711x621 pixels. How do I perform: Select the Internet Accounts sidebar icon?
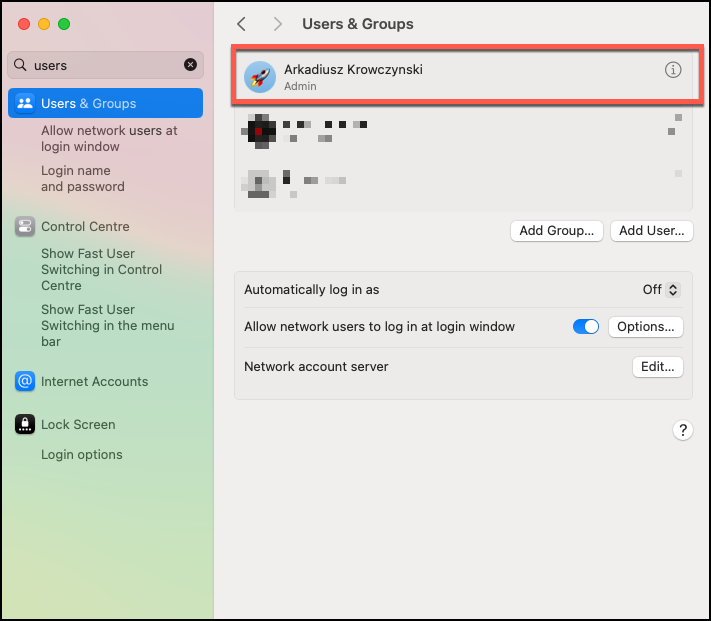click(25, 382)
